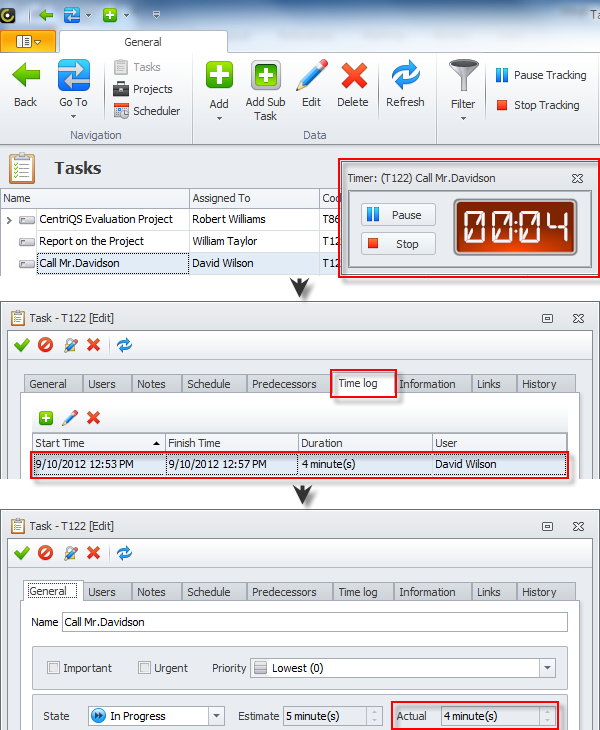Viewport: 600px width, 730px height.
Task: Click quick access Go To swap icon
Action: tap(72, 15)
